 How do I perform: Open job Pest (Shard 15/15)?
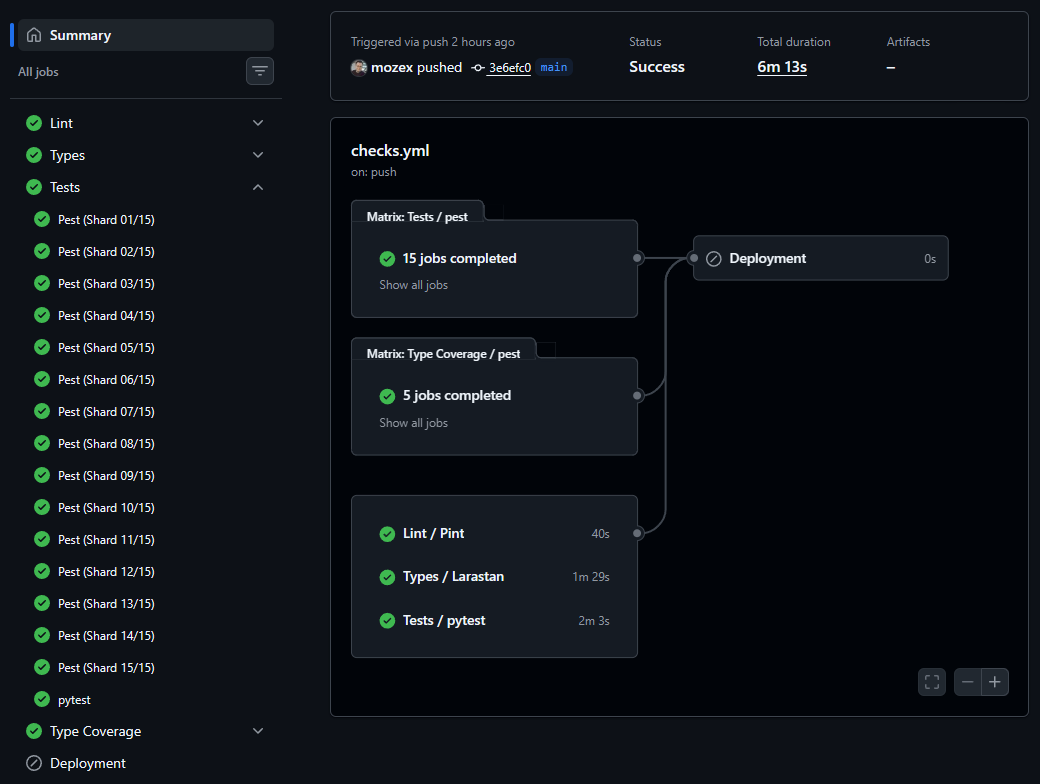pyautogui.click(x=106, y=667)
